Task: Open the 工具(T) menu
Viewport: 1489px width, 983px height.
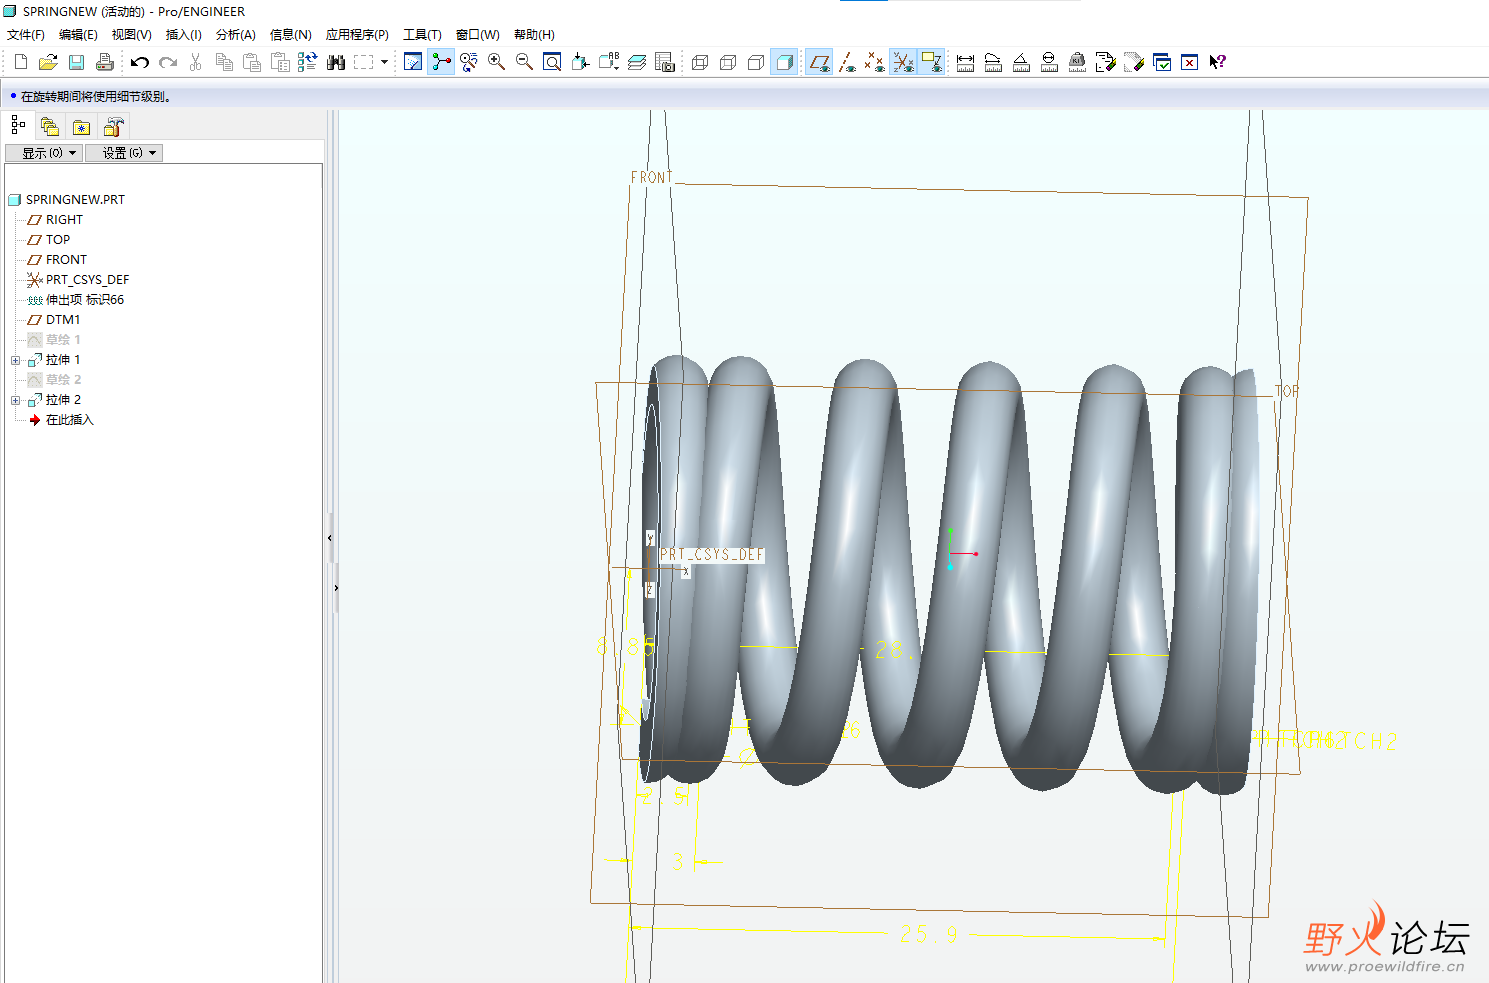Action: point(422,35)
